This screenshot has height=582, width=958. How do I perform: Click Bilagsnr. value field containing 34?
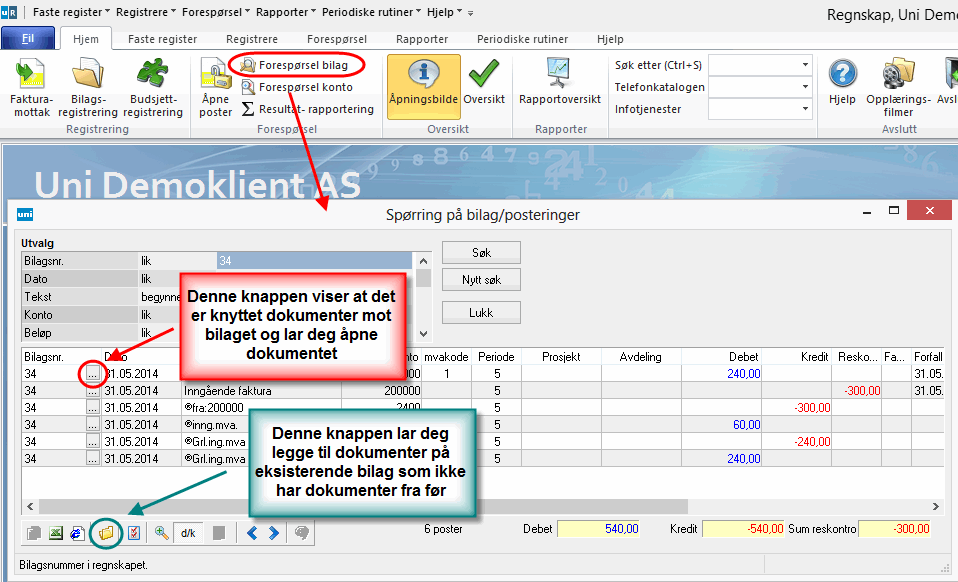click(314, 261)
